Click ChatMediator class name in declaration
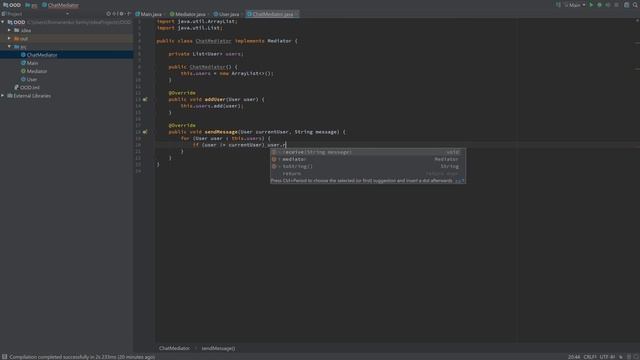 (x=213, y=41)
